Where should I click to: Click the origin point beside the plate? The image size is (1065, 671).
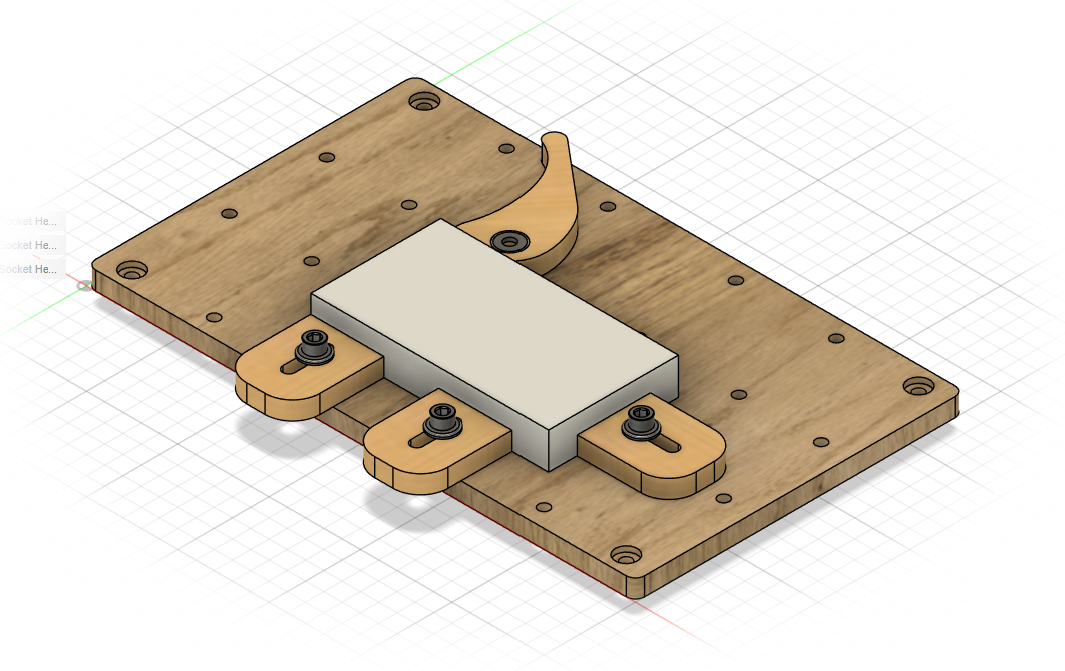coord(84,285)
